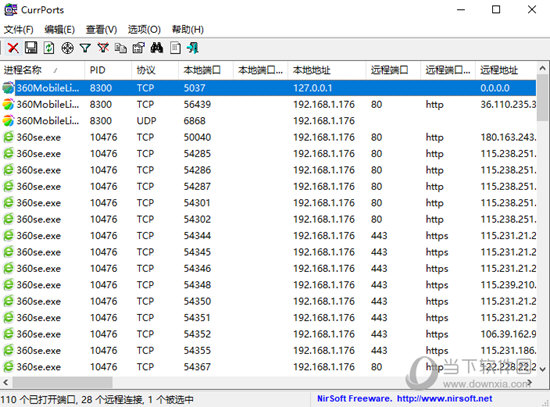This screenshot has width=550, height=407.
Task: Sort by the 远程端口 column header
Action: (x=393, y=70)
